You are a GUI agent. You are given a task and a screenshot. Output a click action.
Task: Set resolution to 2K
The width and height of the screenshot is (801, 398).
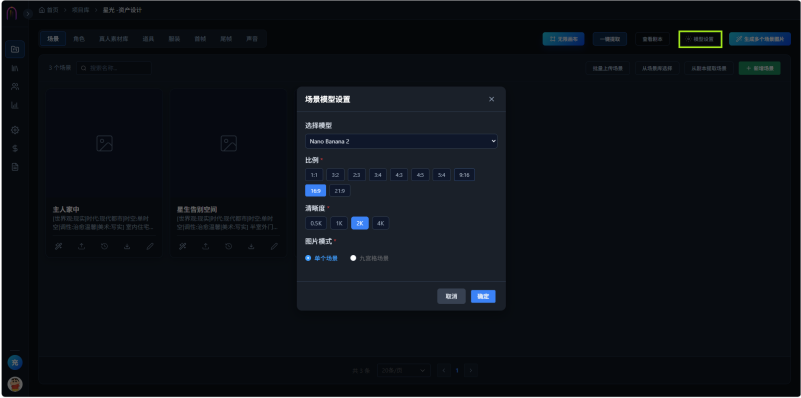pos(360,223)
